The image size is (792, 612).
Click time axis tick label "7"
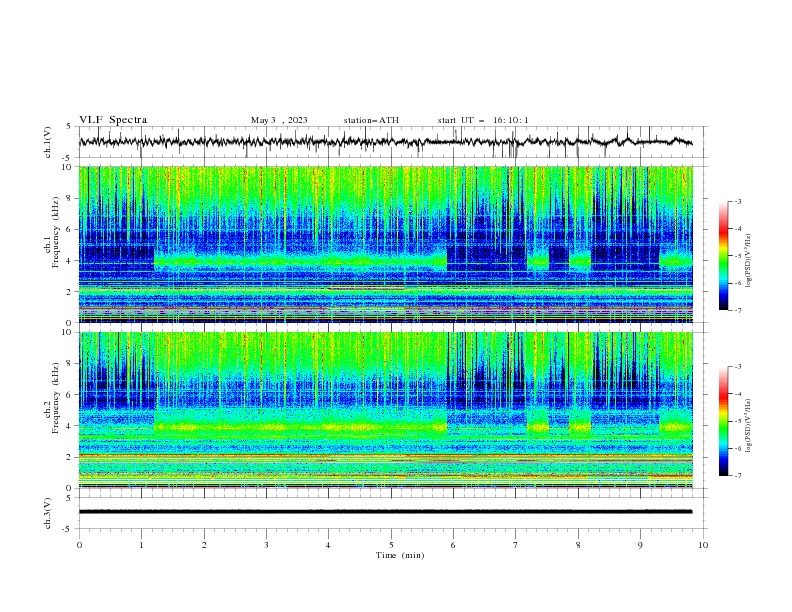[x=516, y=545]
